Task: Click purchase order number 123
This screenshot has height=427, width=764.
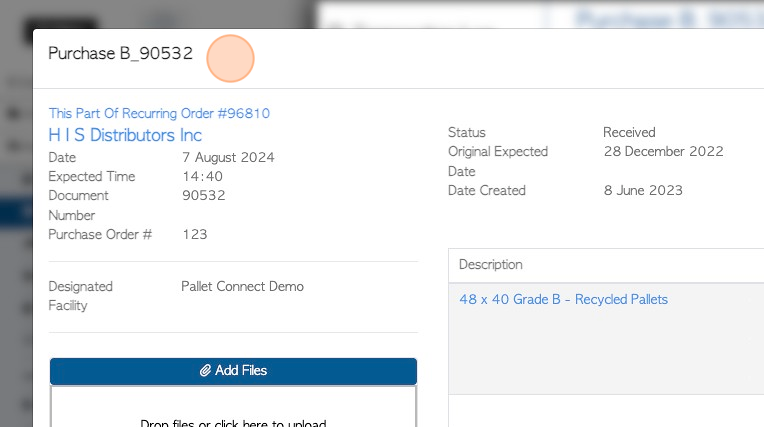Action: pyautogui.click(x=195, y=234)
